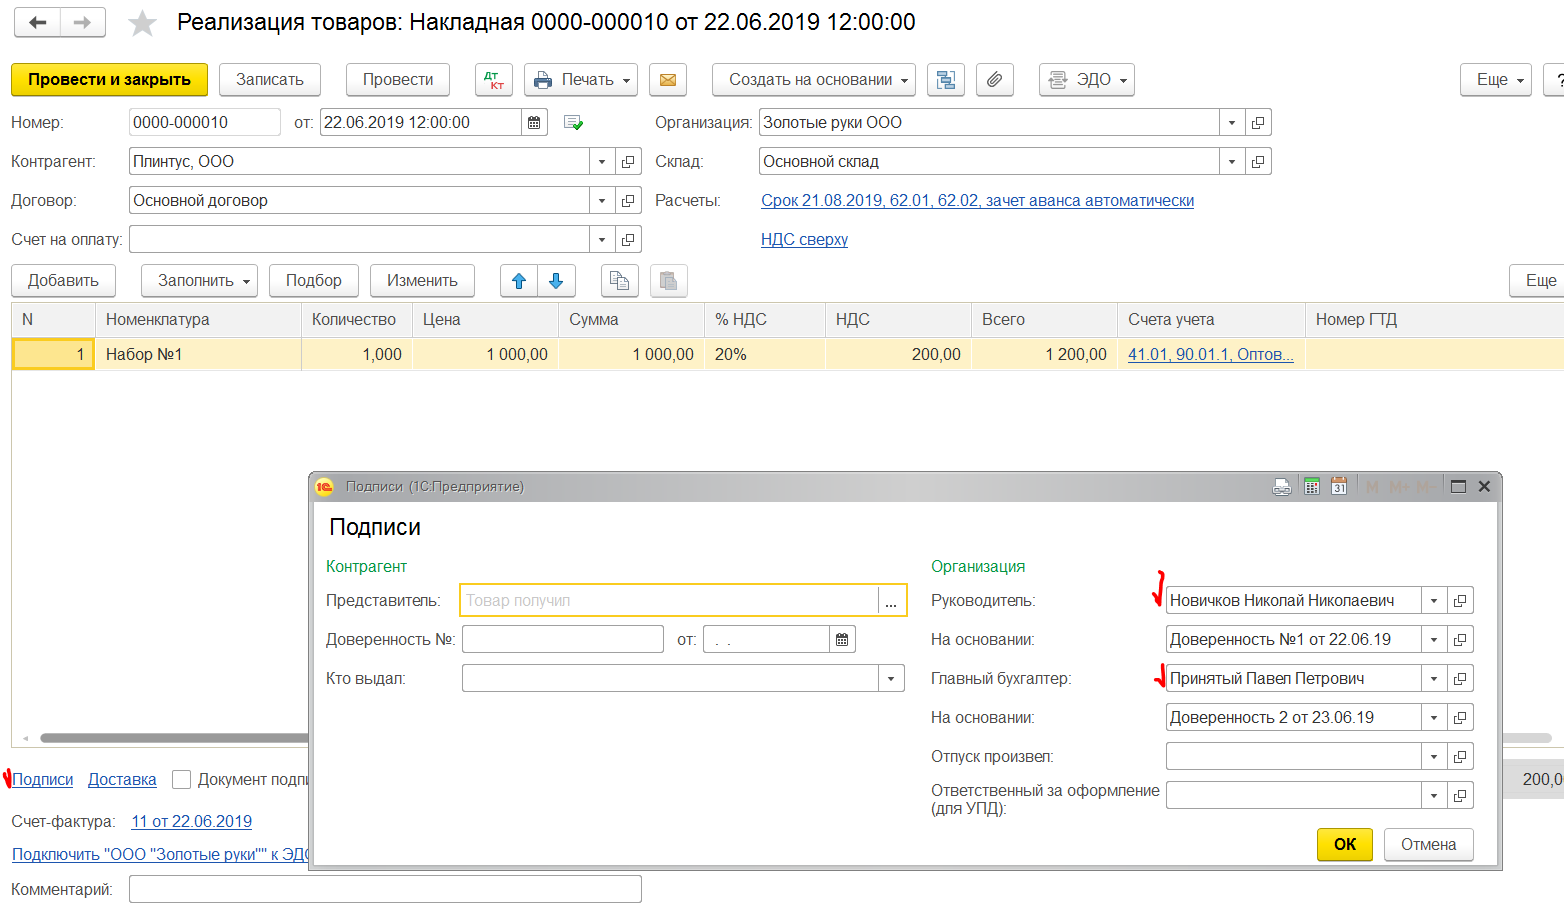Open top Еще menu

[x=1496, y=80]
